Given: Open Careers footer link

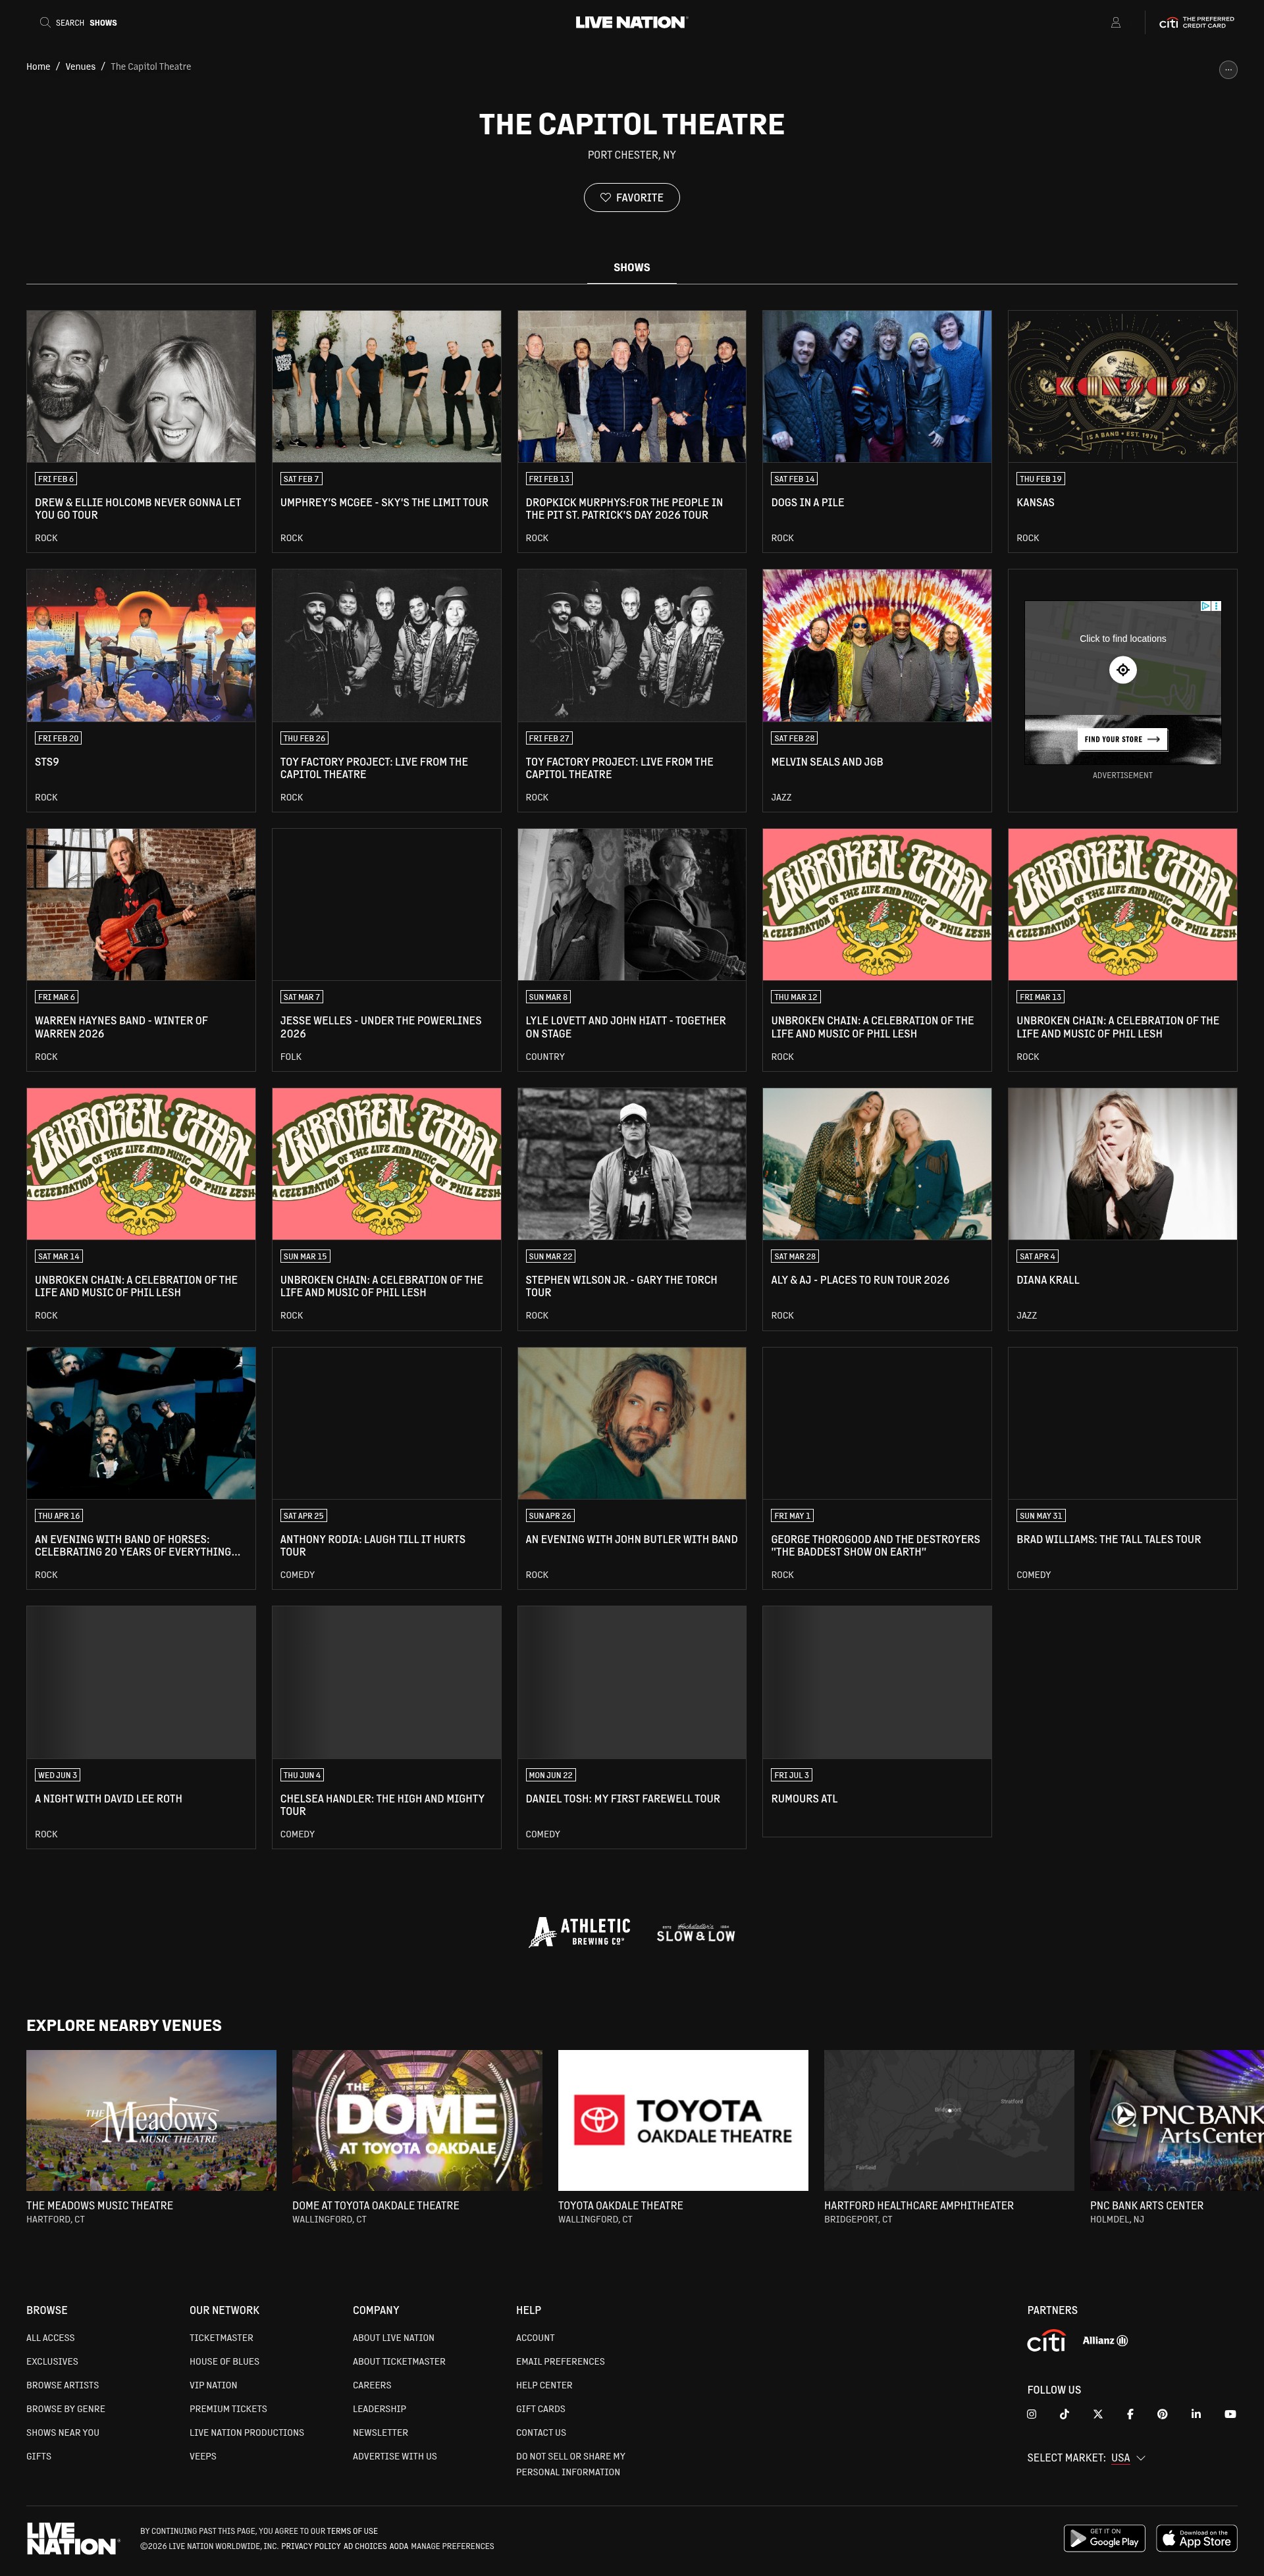Looking at the screenshot, I should pos(372,2385).
